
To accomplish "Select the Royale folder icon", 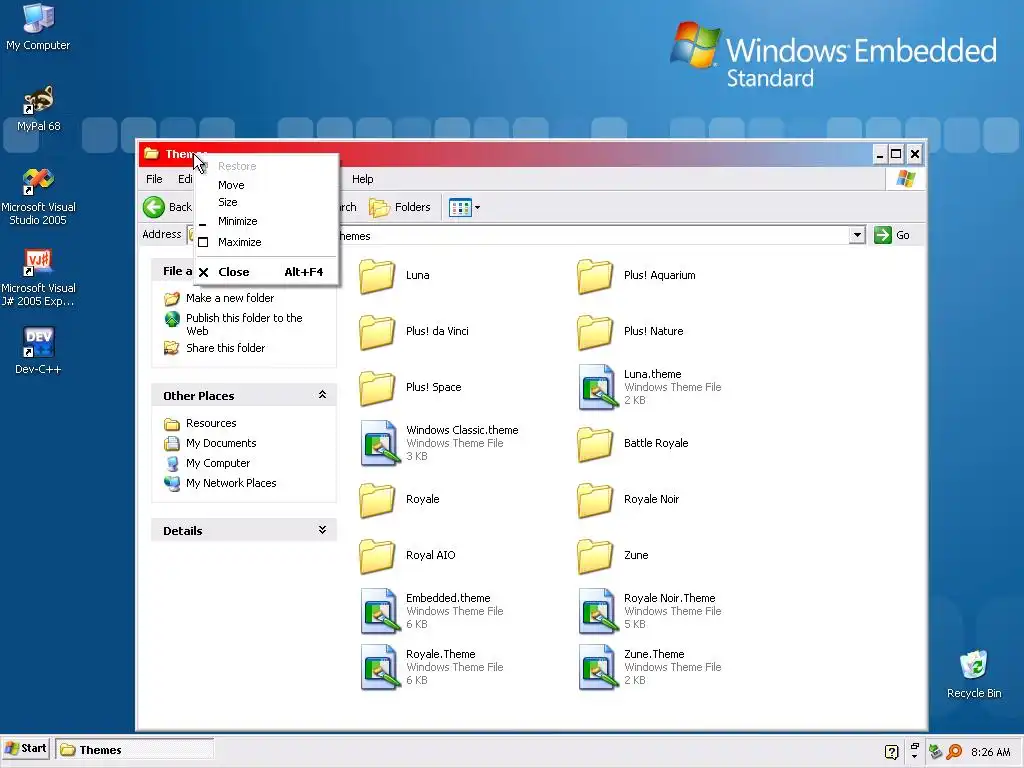I will click(377, 500).
